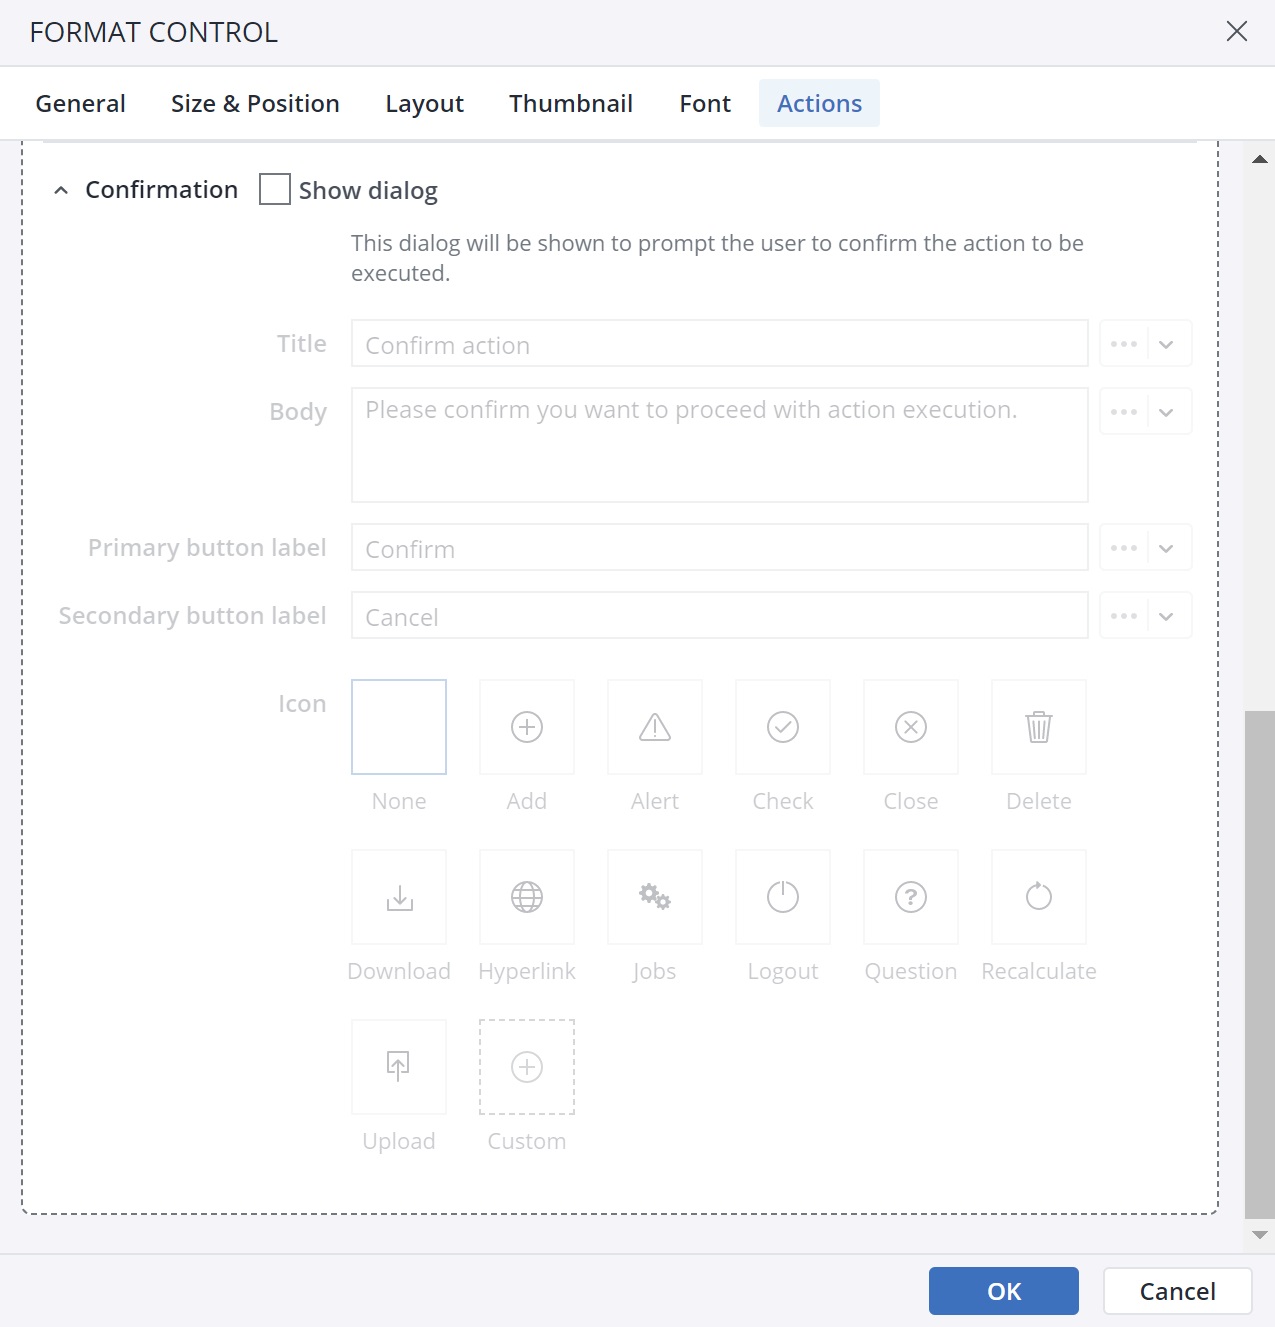Click Secondary button label ellipsis button
The image size is (1275, 1327).
tap(1124, 616)
